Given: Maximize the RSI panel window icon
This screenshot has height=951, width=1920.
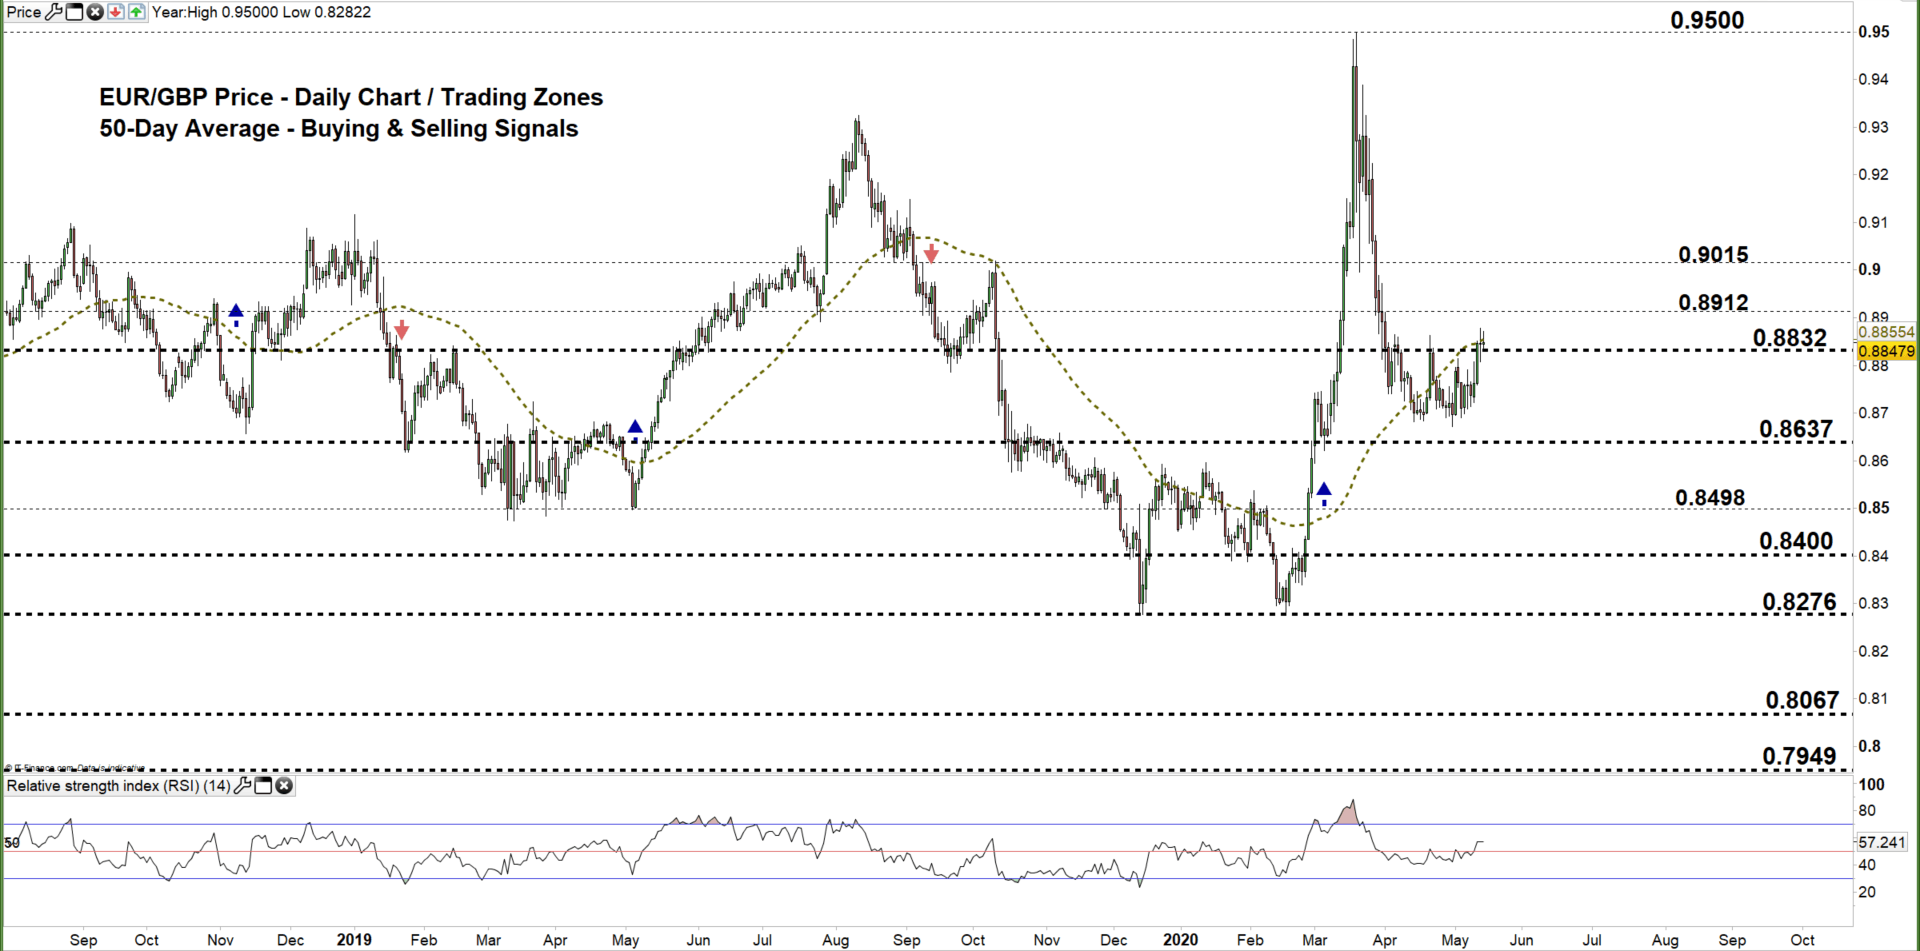Looking at the screenshot, I should click(263, 786).
